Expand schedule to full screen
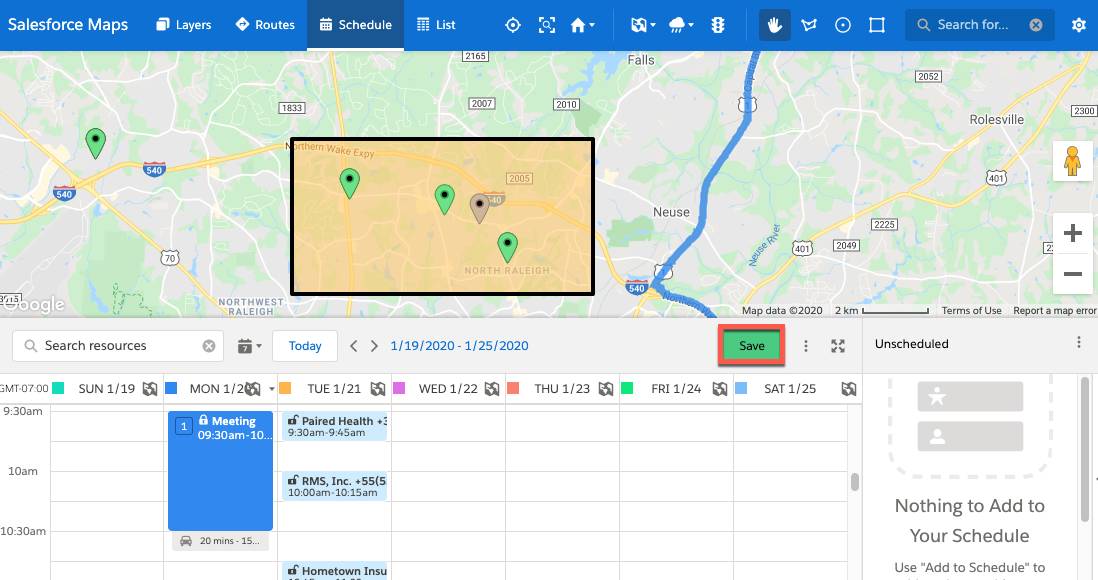This screenshot has height=580, width=1098. (838, 346)
